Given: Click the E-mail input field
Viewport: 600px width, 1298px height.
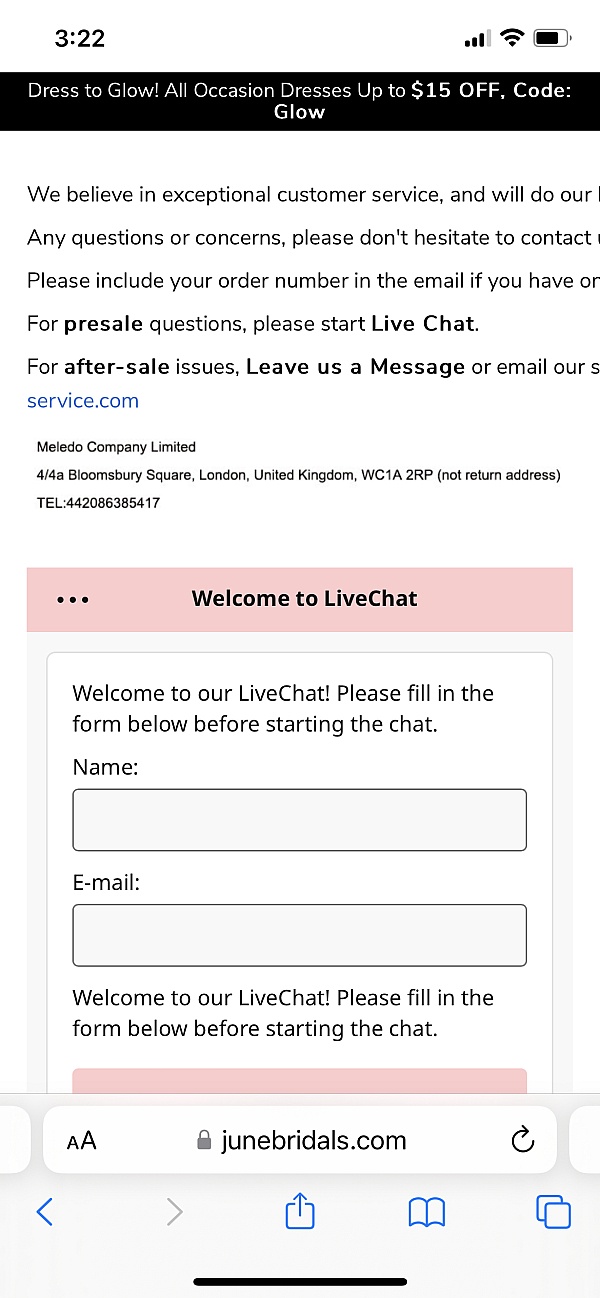Looking at the screenshot, I should 299,935.
